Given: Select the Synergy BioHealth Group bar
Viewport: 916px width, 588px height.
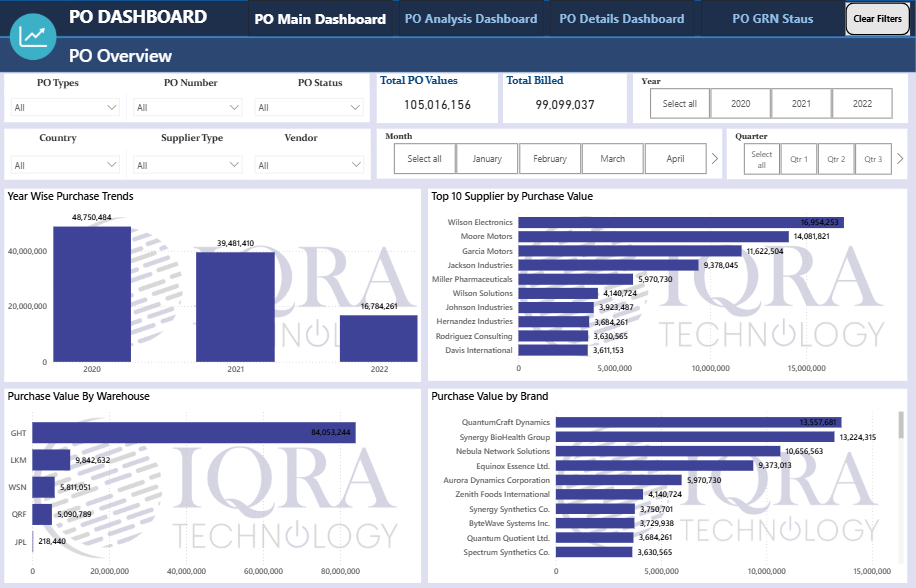Looking at the screenshot, I should coord(695,437).
